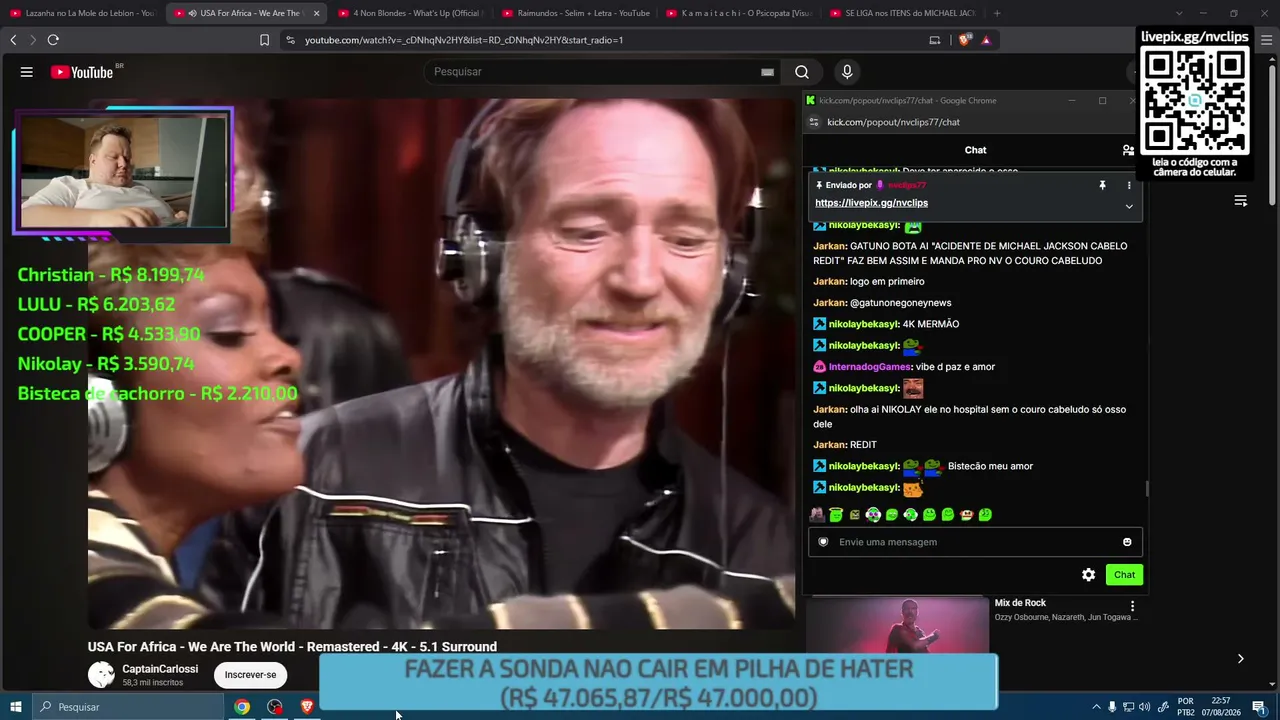Switch to the 4 Non Blondes What's Up tab
1280x720 pixels.
[410, 13]
